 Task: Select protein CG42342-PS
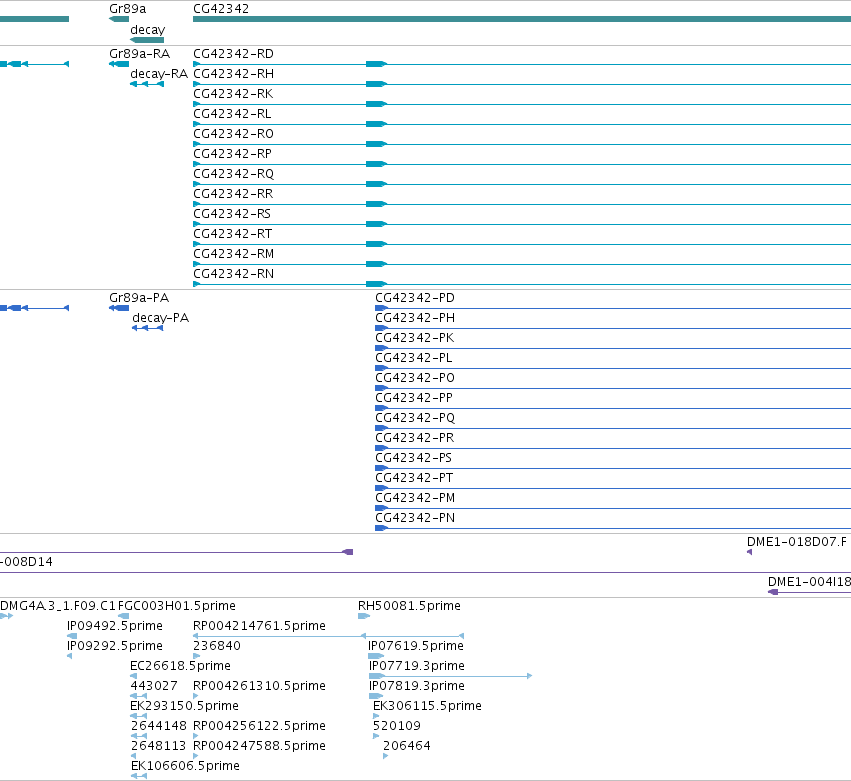tap(414, 458)
